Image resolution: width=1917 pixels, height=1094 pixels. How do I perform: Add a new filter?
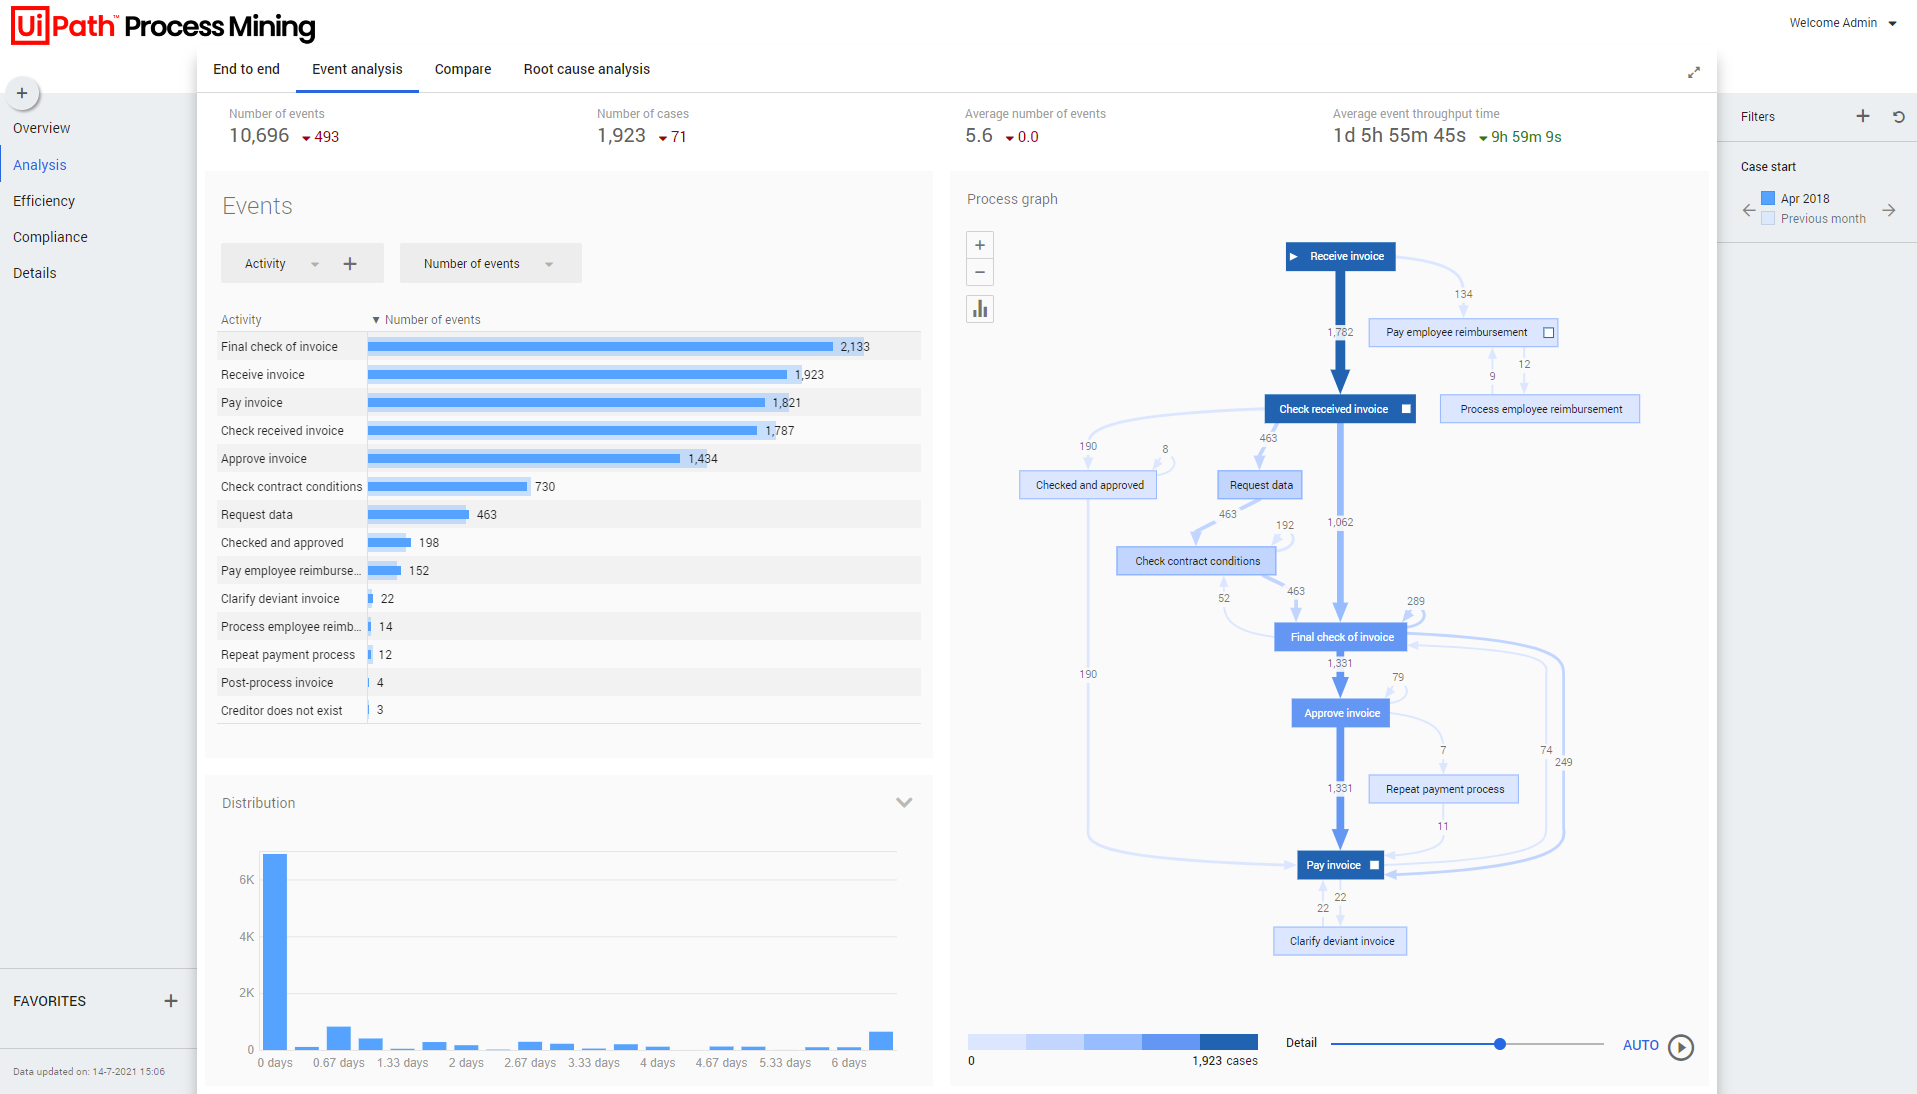1862,116
